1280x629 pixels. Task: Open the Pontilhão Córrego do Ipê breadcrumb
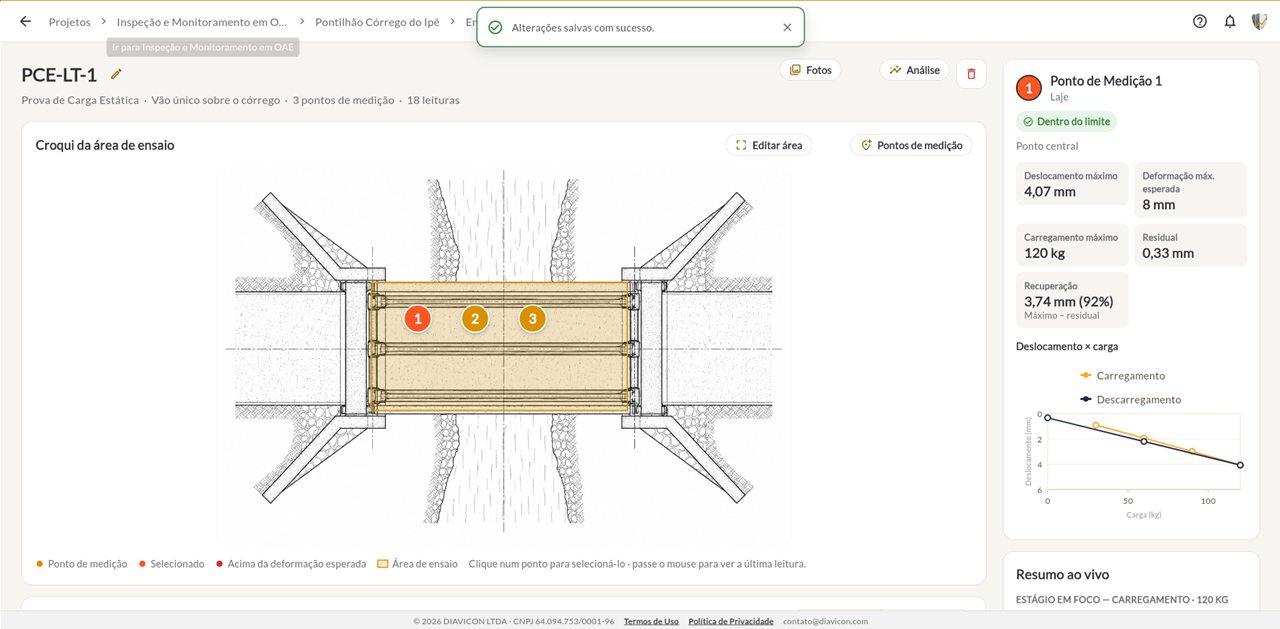pyautogui.click(x=376, y=22)
